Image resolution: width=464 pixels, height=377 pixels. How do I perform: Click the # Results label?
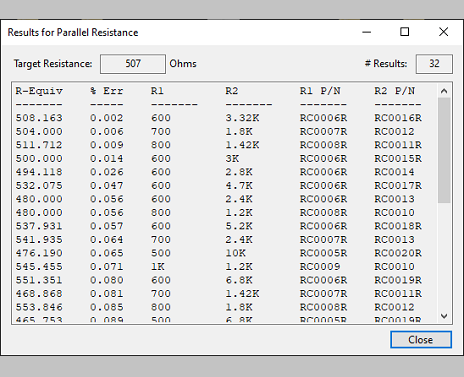point(386,64)
